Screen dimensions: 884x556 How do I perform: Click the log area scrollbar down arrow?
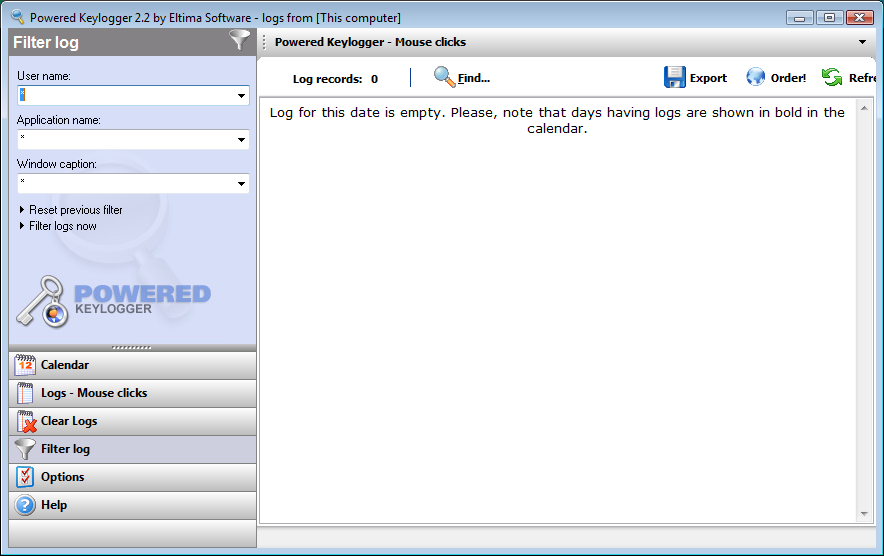click(x=864, y=514)
